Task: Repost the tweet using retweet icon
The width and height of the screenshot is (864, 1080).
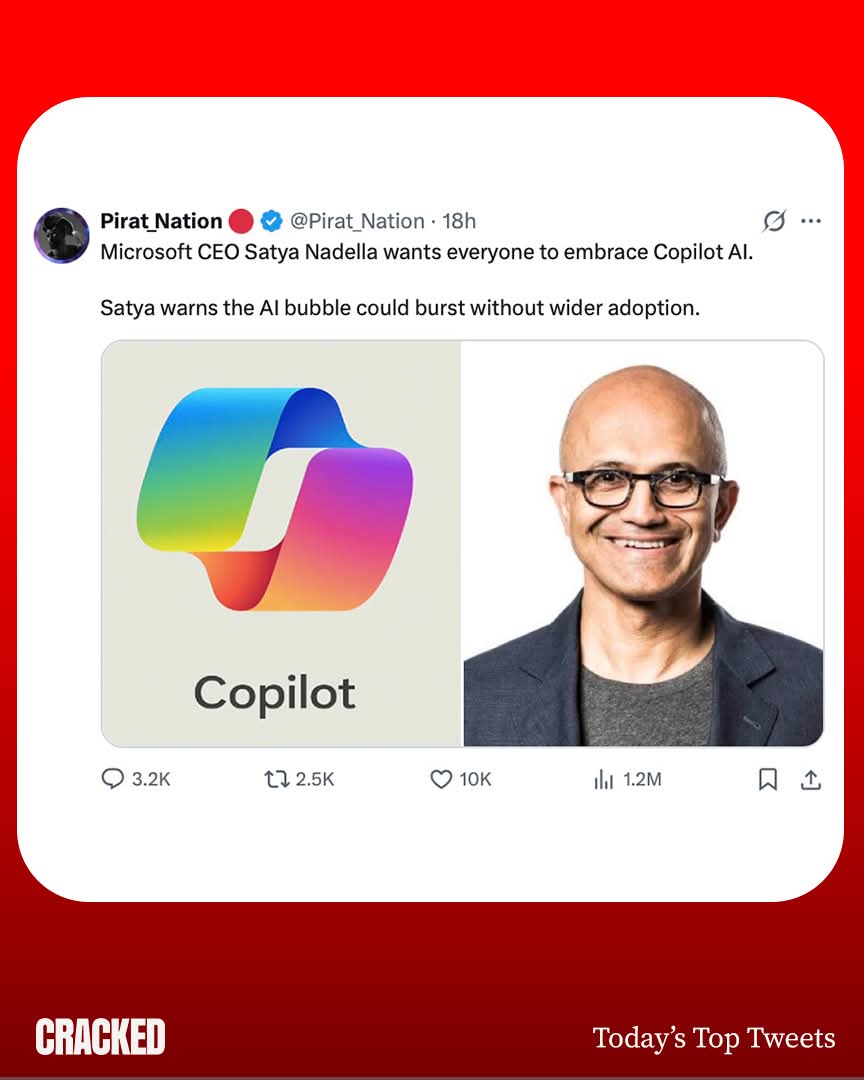Action: [x=276, y=779]
